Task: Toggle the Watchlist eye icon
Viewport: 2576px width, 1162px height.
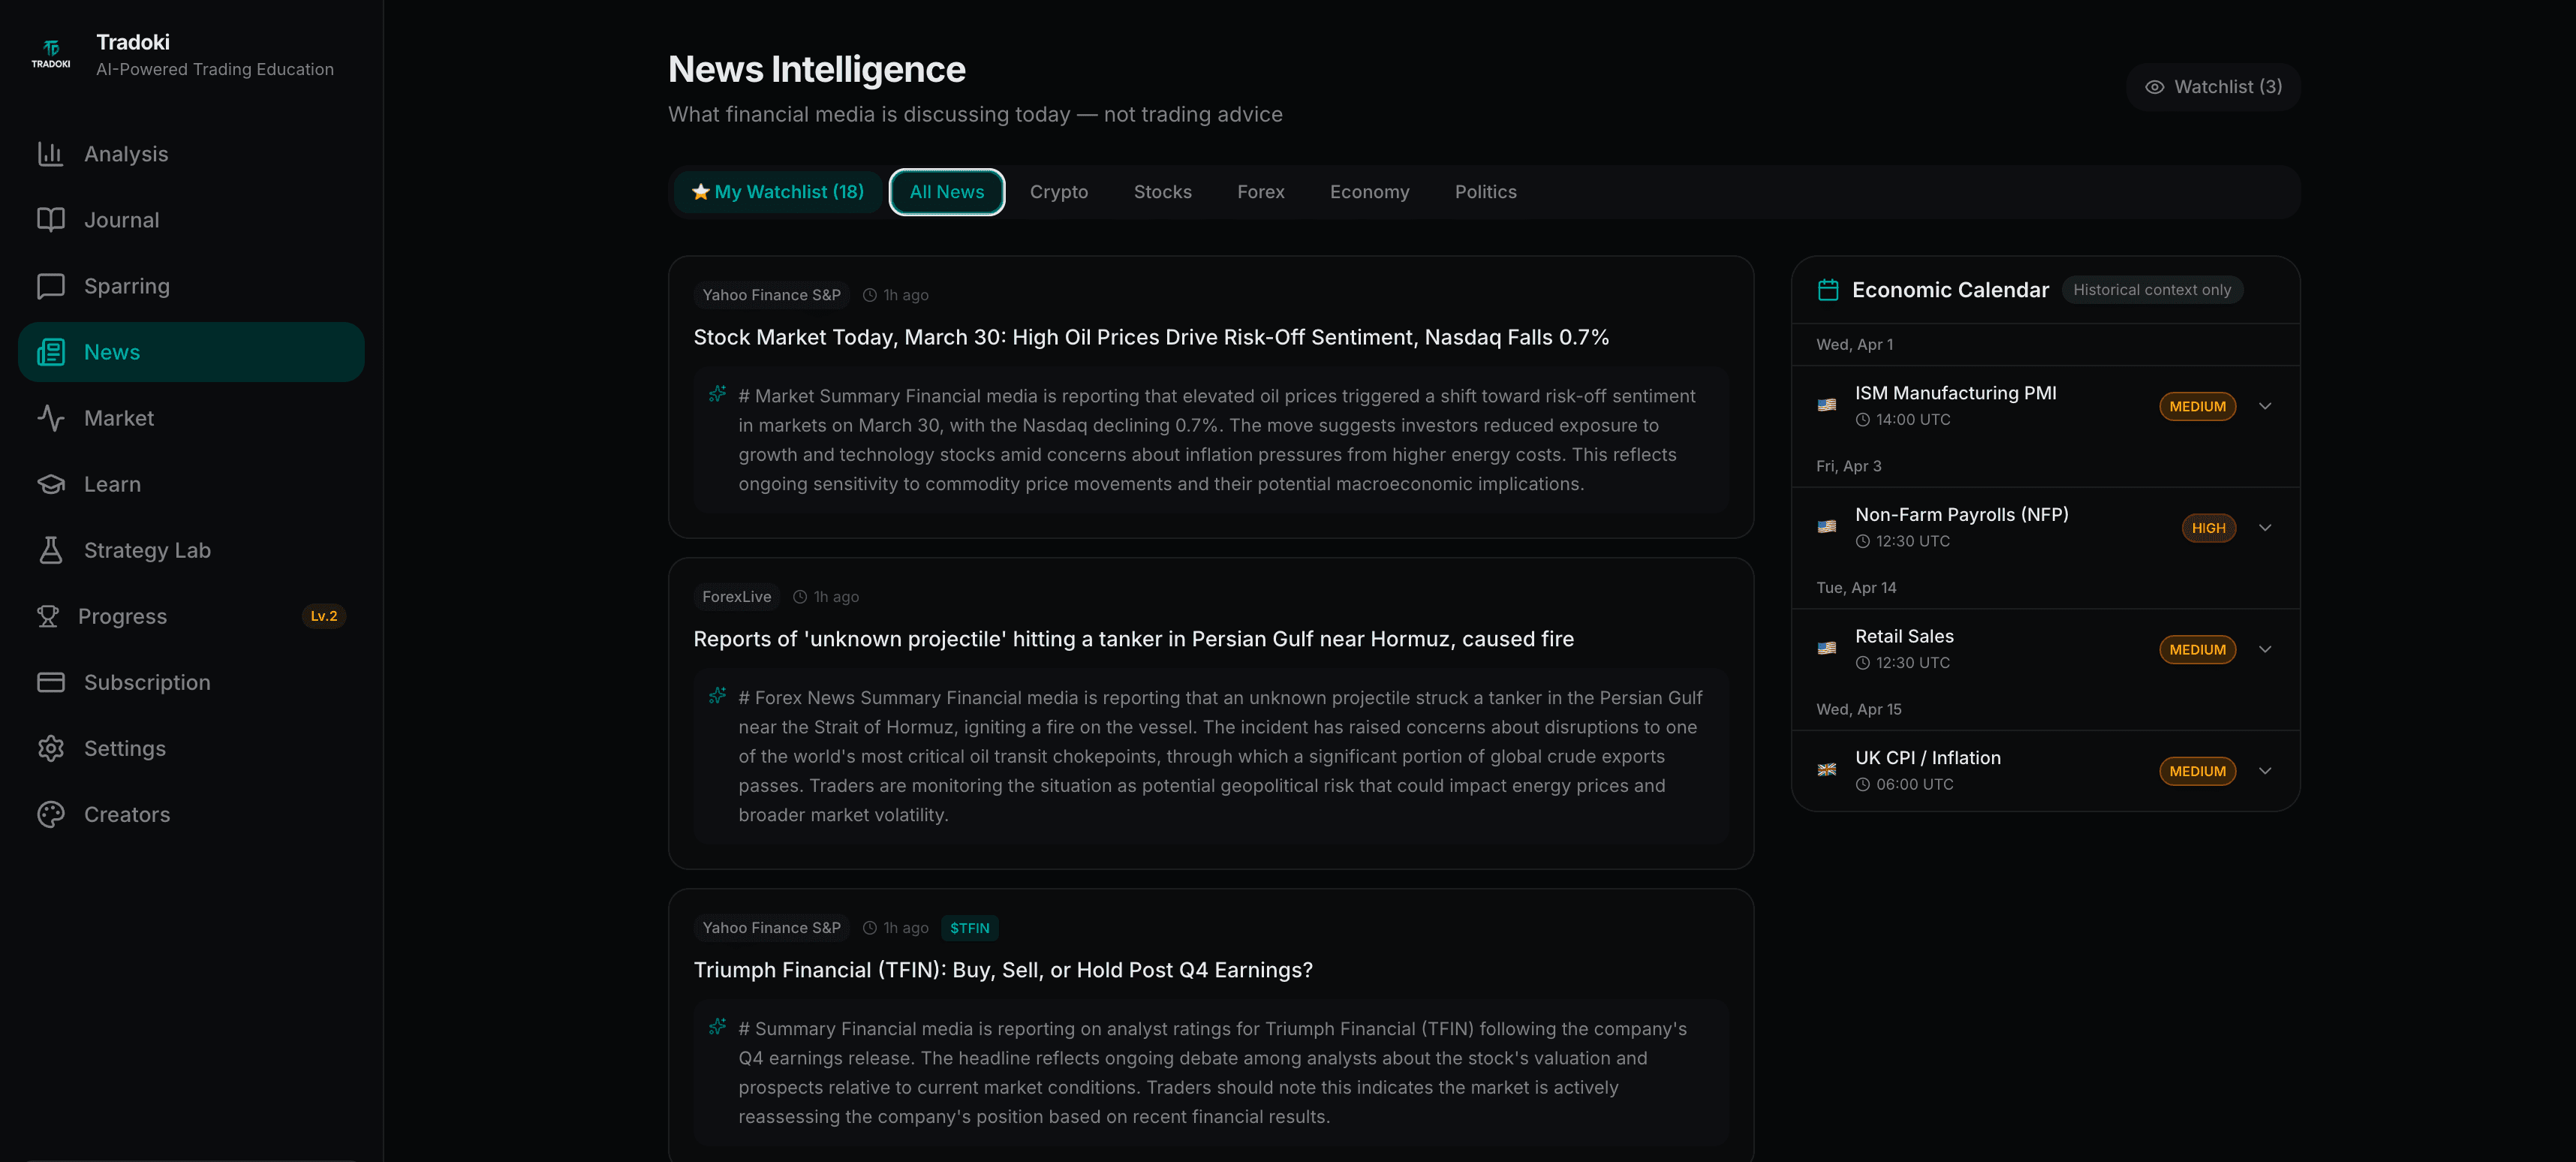Action: (2156, 87)
